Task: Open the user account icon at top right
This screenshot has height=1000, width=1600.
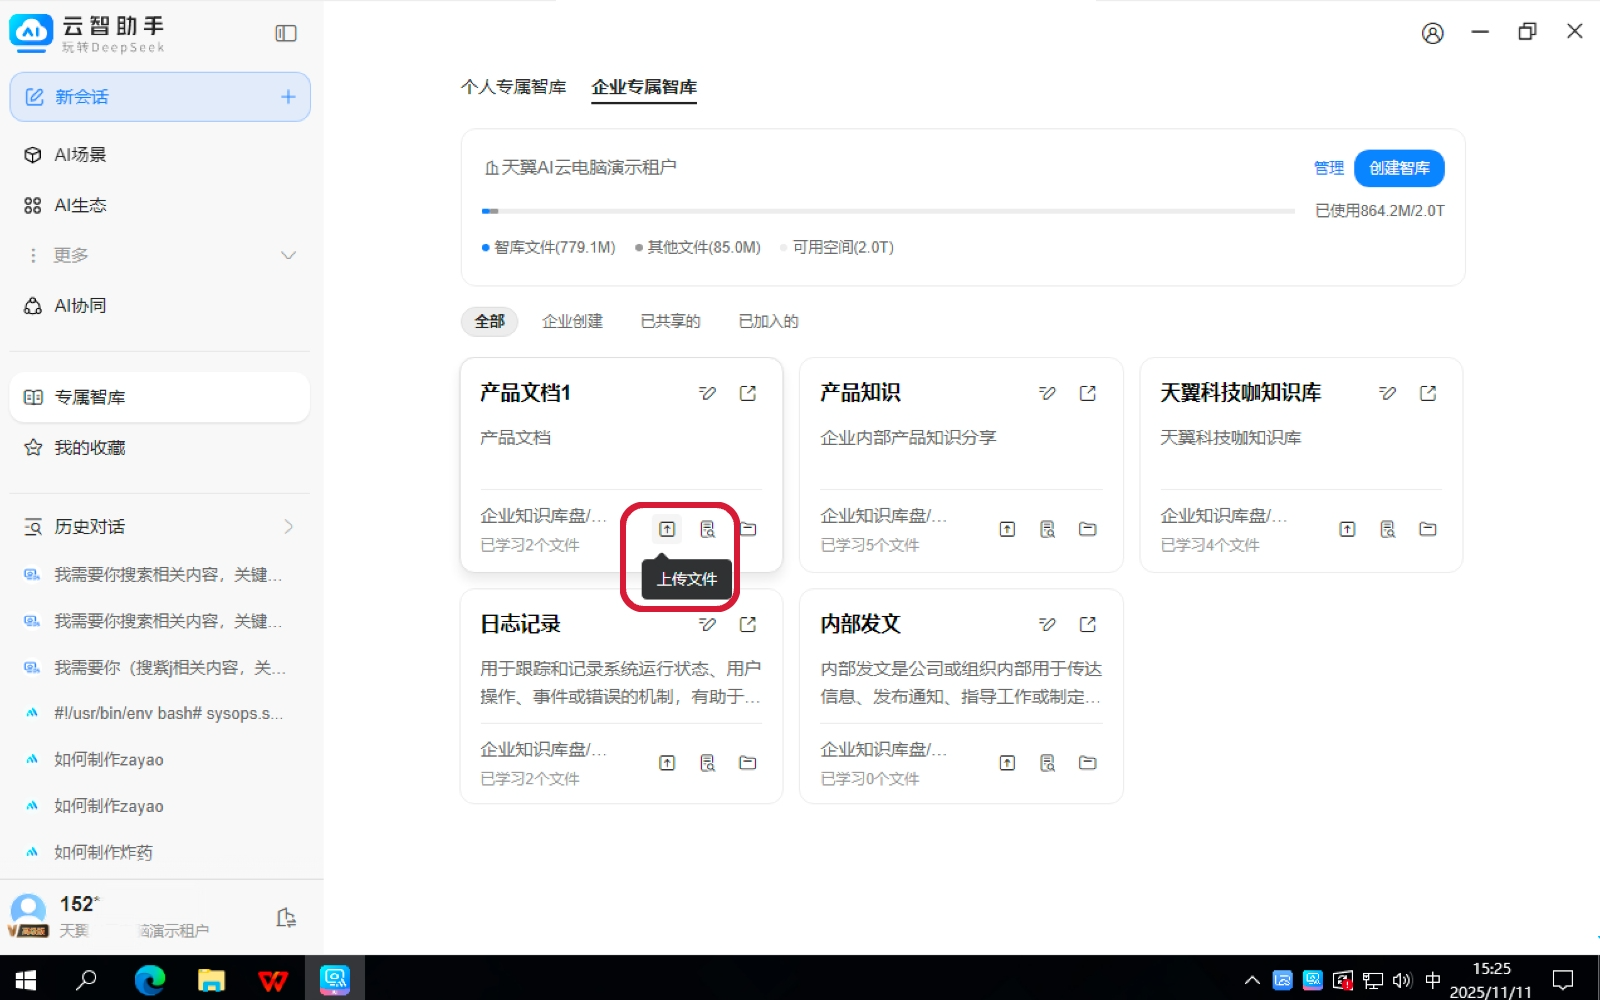Action: tap(1432, 33)
